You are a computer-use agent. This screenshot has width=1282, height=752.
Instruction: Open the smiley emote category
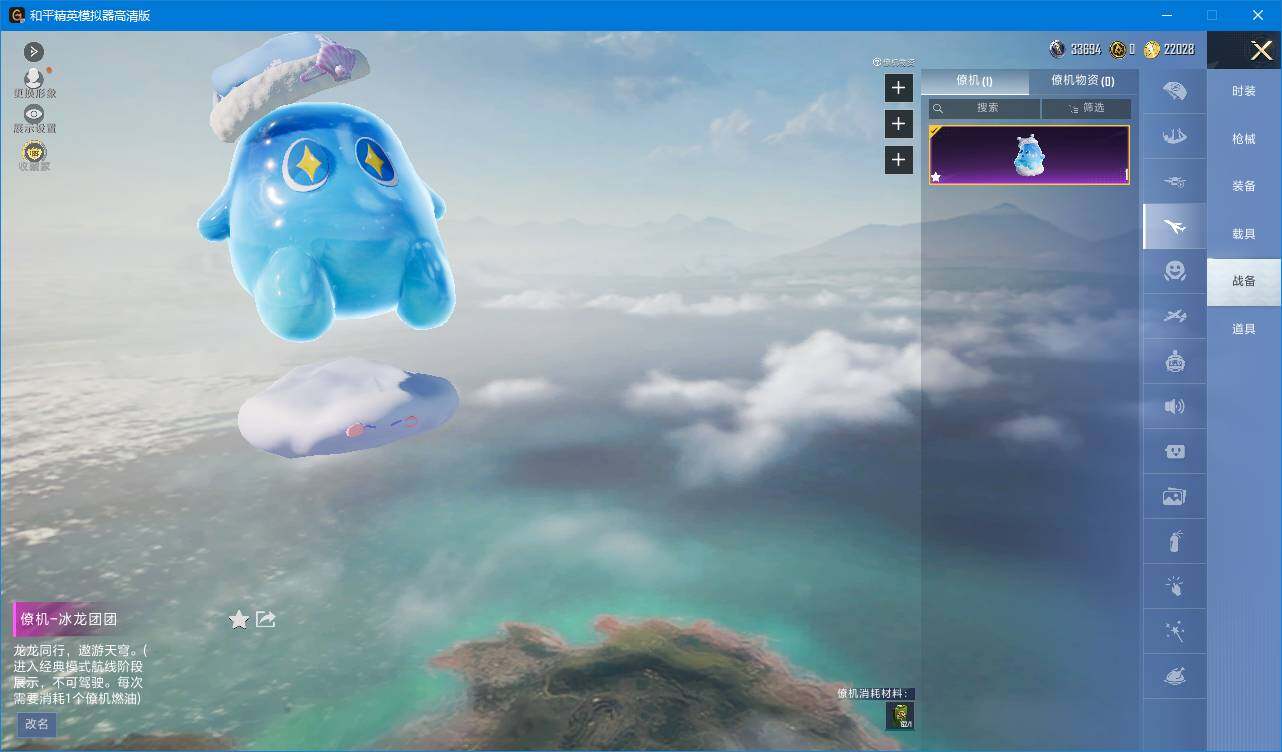click(x=1174, y=271)
